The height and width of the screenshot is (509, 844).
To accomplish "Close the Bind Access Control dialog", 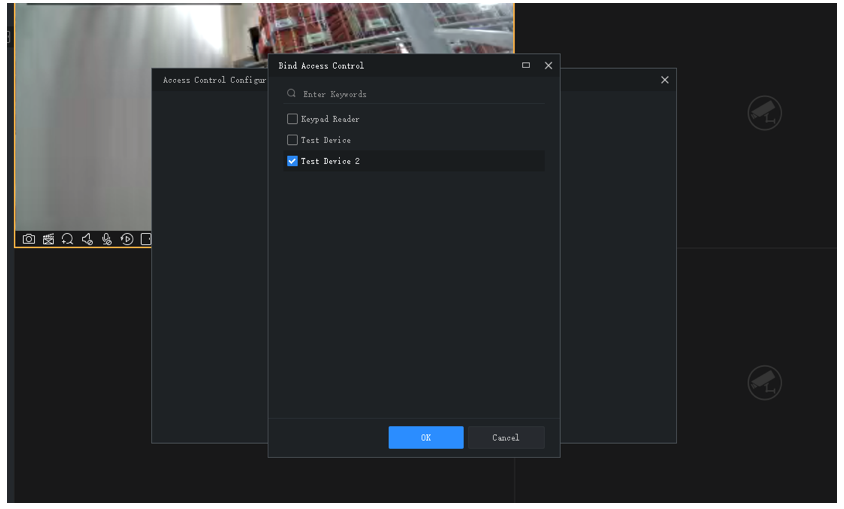I will point(548,65).
